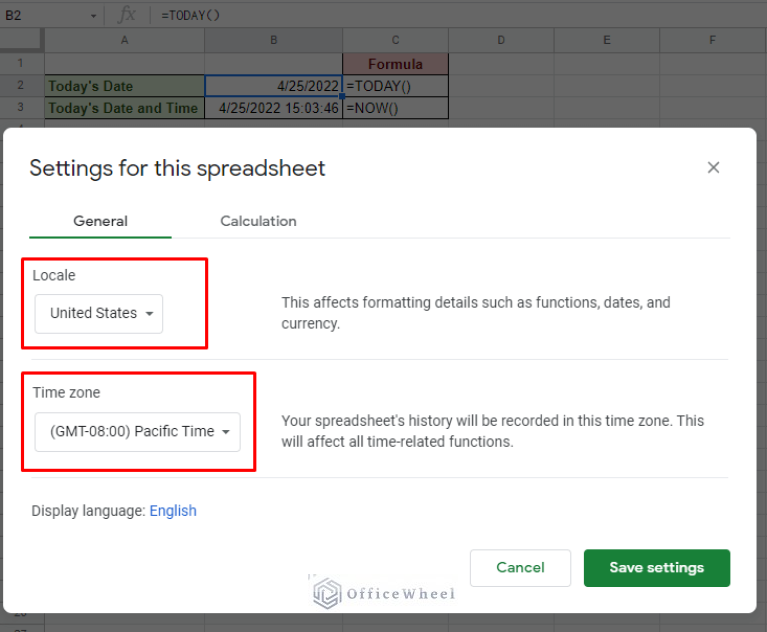
Task: Close the spreadsheet settings dialog with X
Action: tap(713, 168)
